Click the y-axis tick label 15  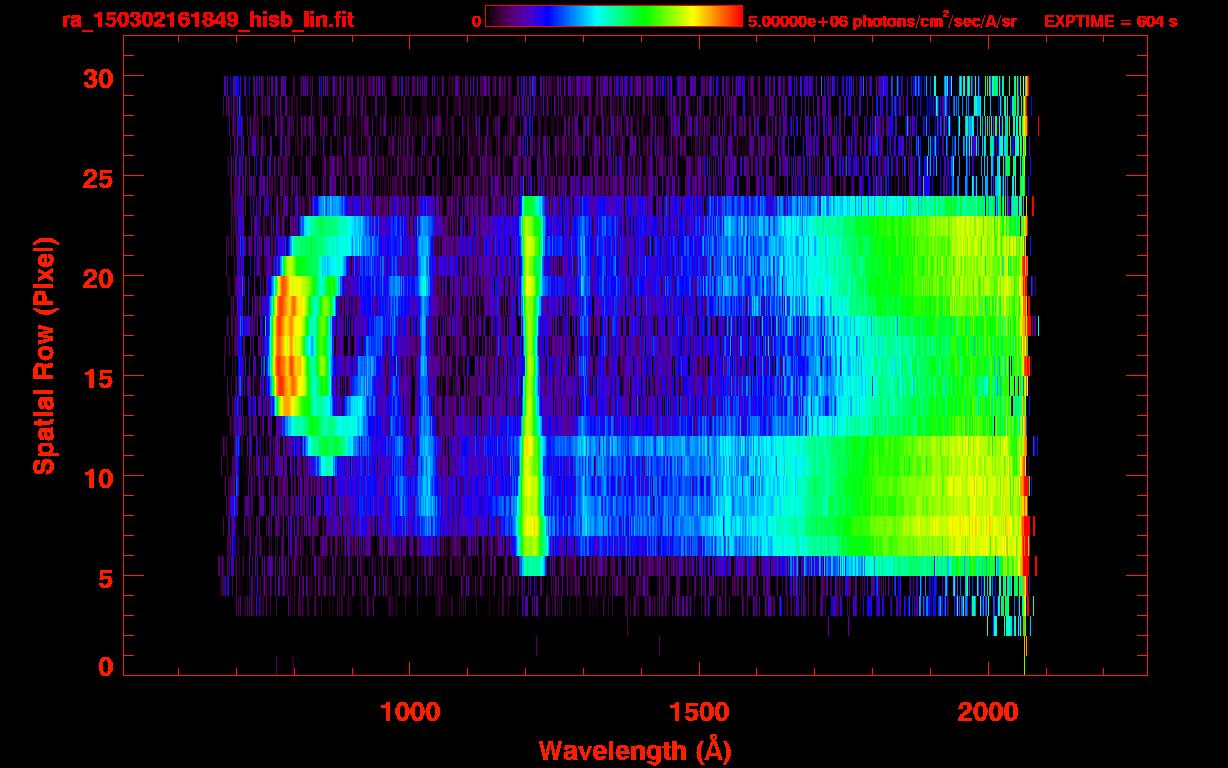click(97, 377)
